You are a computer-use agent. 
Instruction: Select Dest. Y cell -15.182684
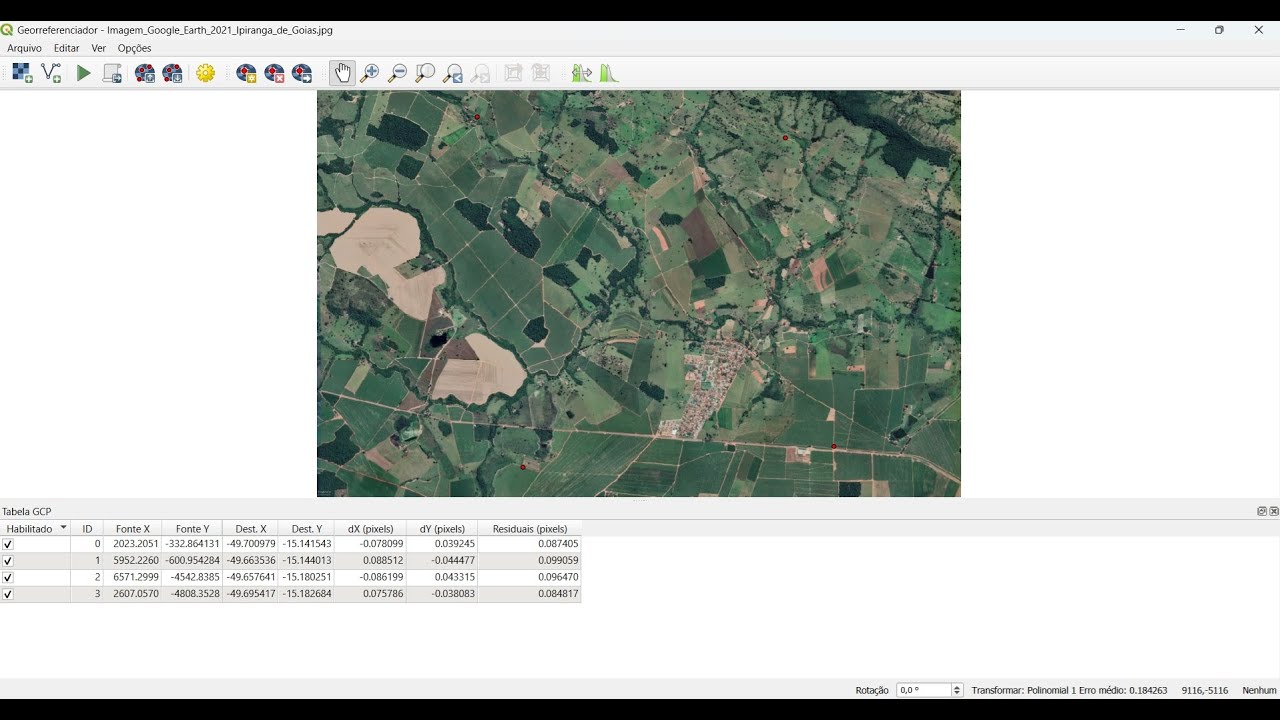(306, 594)
